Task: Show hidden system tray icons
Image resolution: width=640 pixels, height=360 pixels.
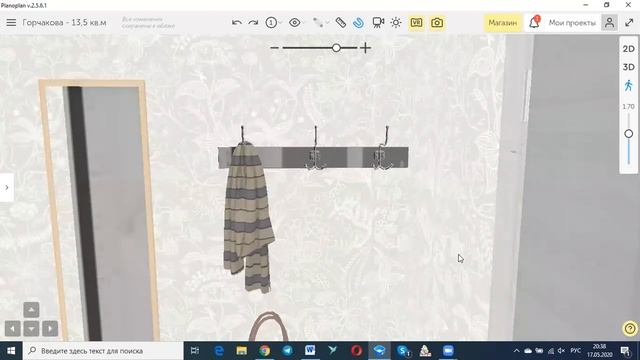Action: click(x=516, y=351)
